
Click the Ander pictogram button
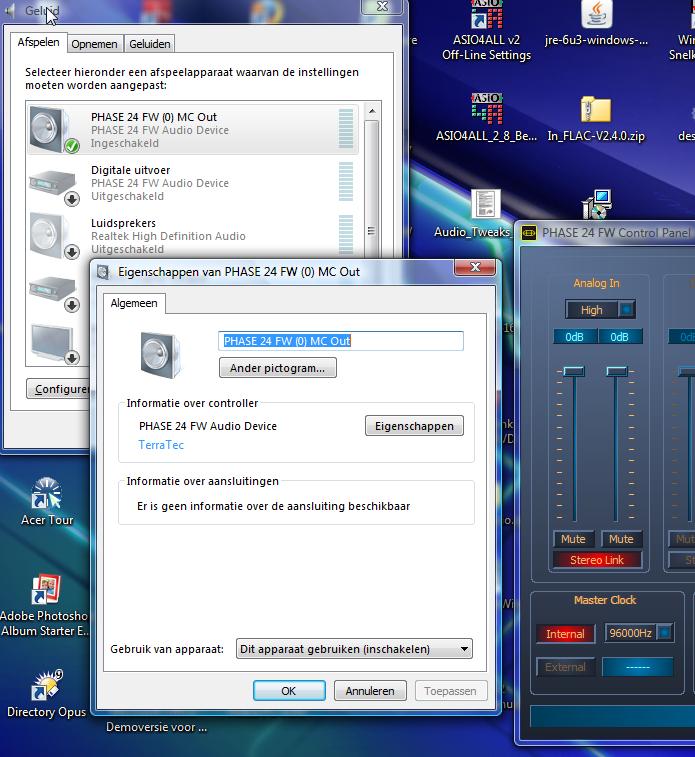[x=278, y=368]
